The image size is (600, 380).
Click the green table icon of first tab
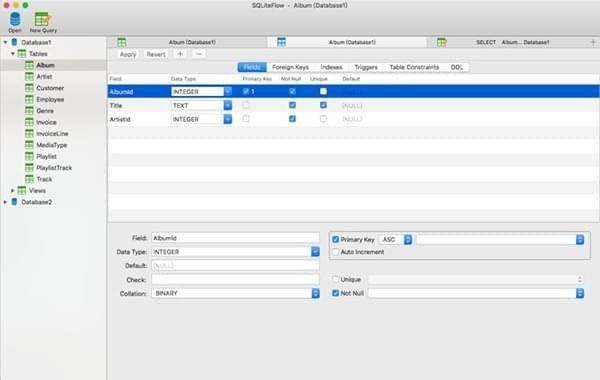pos(122,42)
